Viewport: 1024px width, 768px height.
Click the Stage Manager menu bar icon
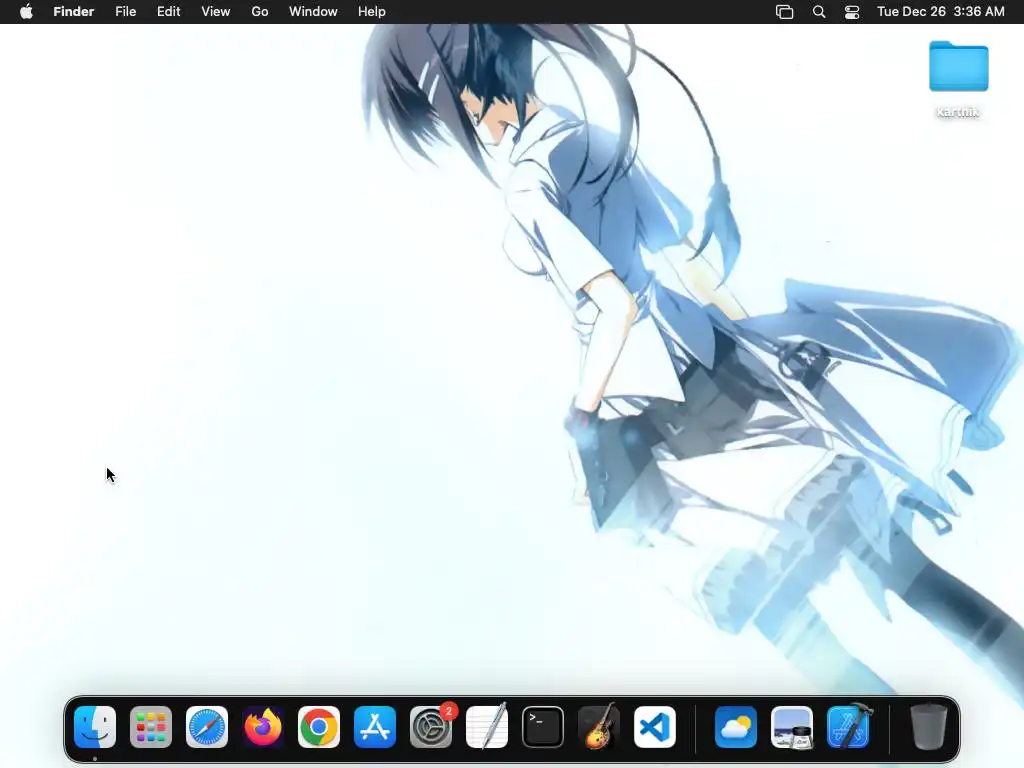pyautogui.click(x=784, y=12)
